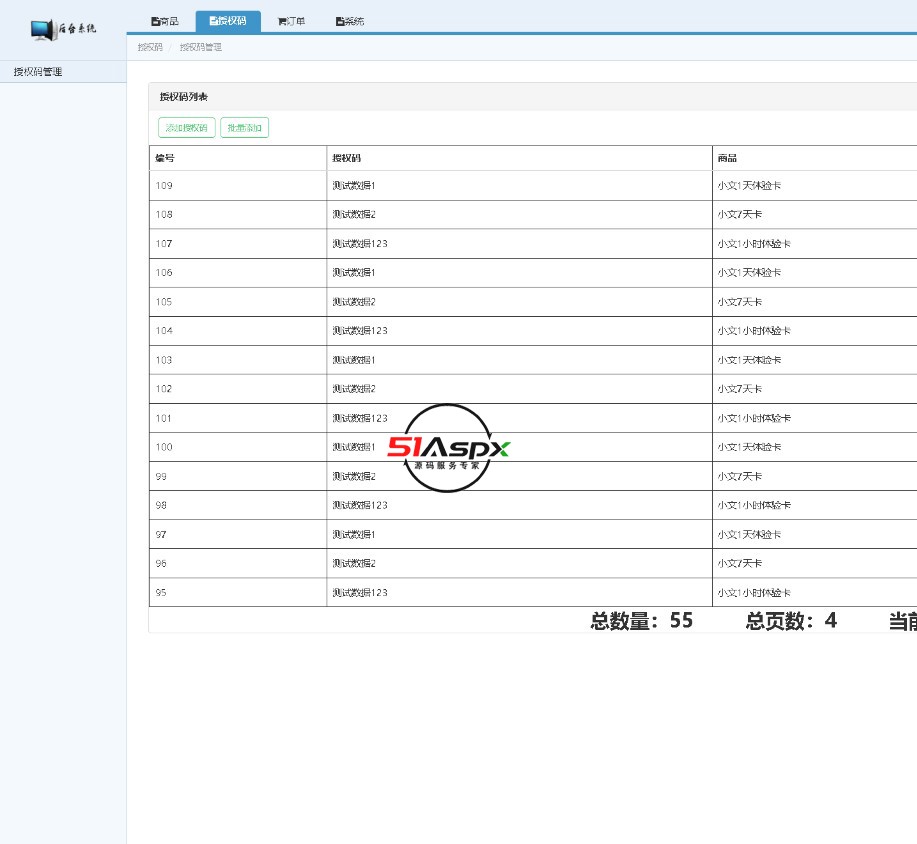The height and width of the screenshot is (844, 917).
Task: Select the row number 104 cell
Action: (x=238, y=331)
